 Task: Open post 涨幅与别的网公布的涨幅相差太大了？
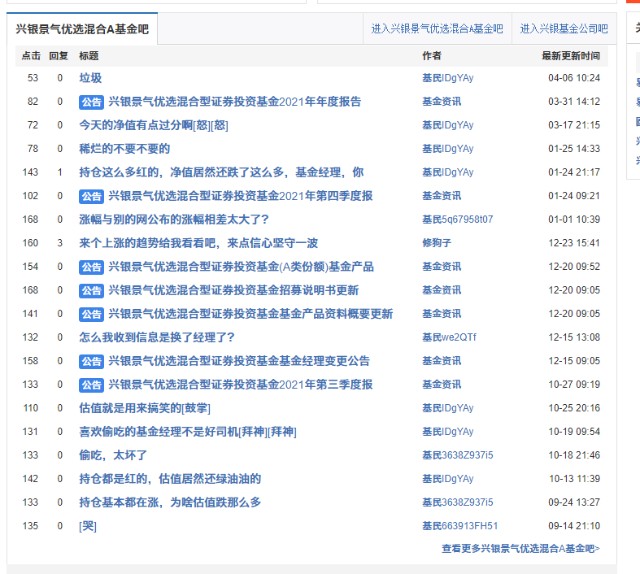tap(174, 219)
